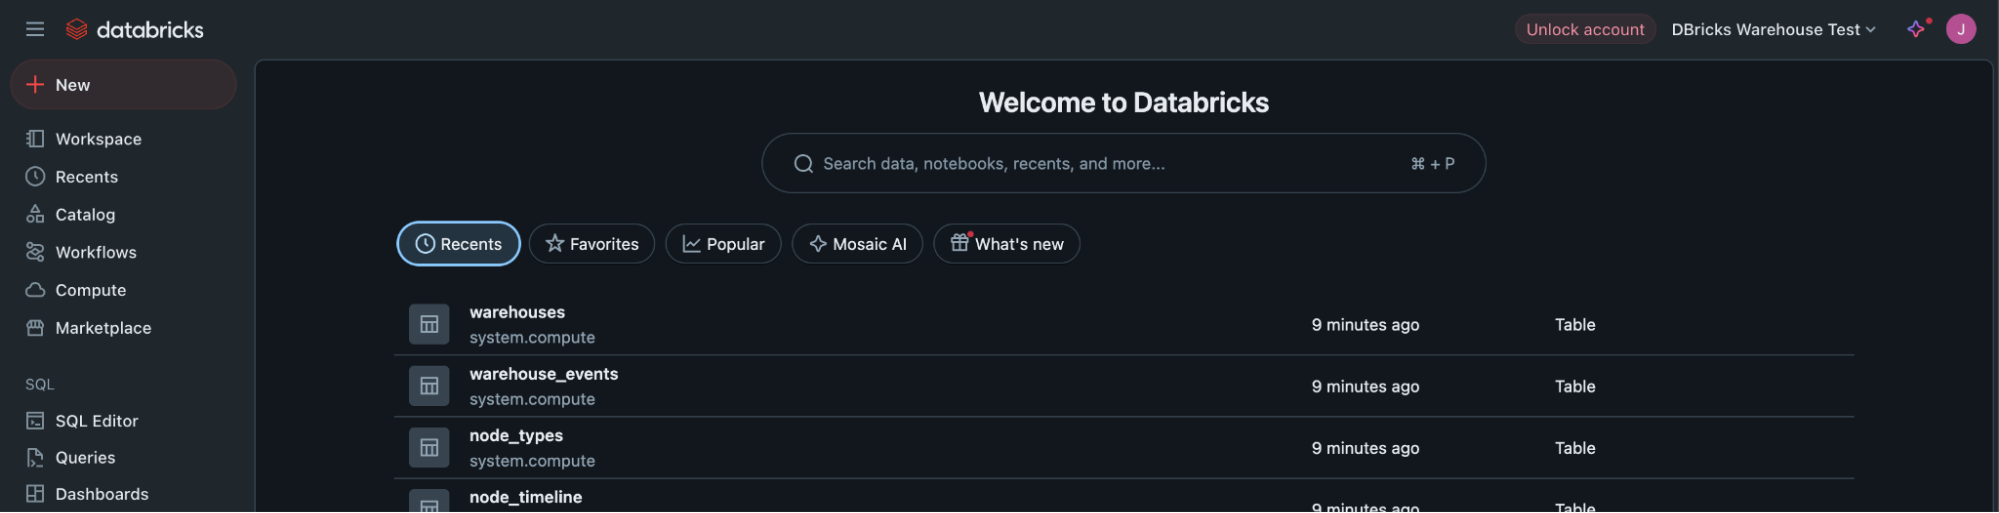This screenshot has height=513, width=1999.
Task: Switch to the Favorites tab
Action: pyautogui.click(x=592, y=244)
